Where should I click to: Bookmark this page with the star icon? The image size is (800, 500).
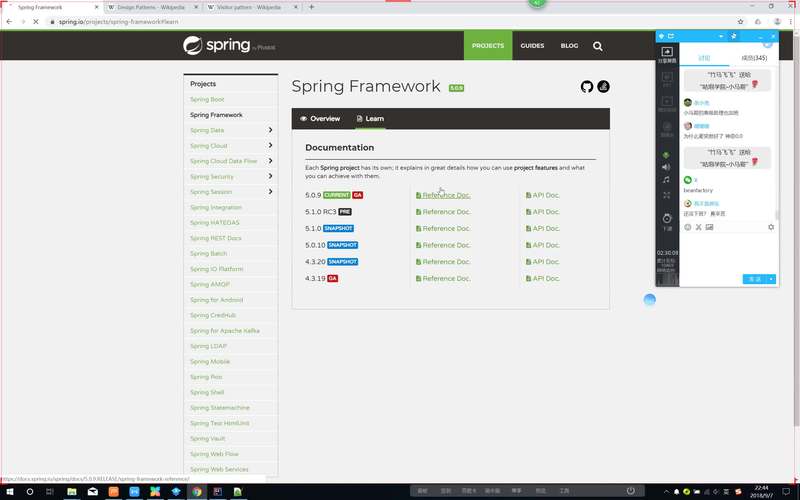click(740, 21)
